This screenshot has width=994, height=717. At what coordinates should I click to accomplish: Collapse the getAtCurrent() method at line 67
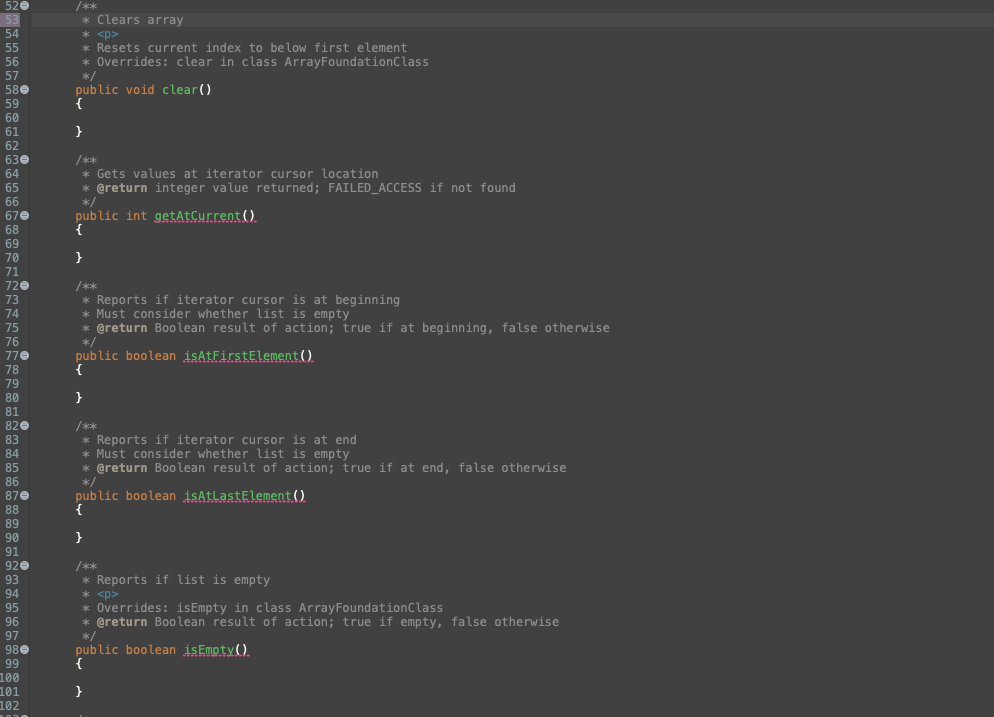tap(25, 216)
